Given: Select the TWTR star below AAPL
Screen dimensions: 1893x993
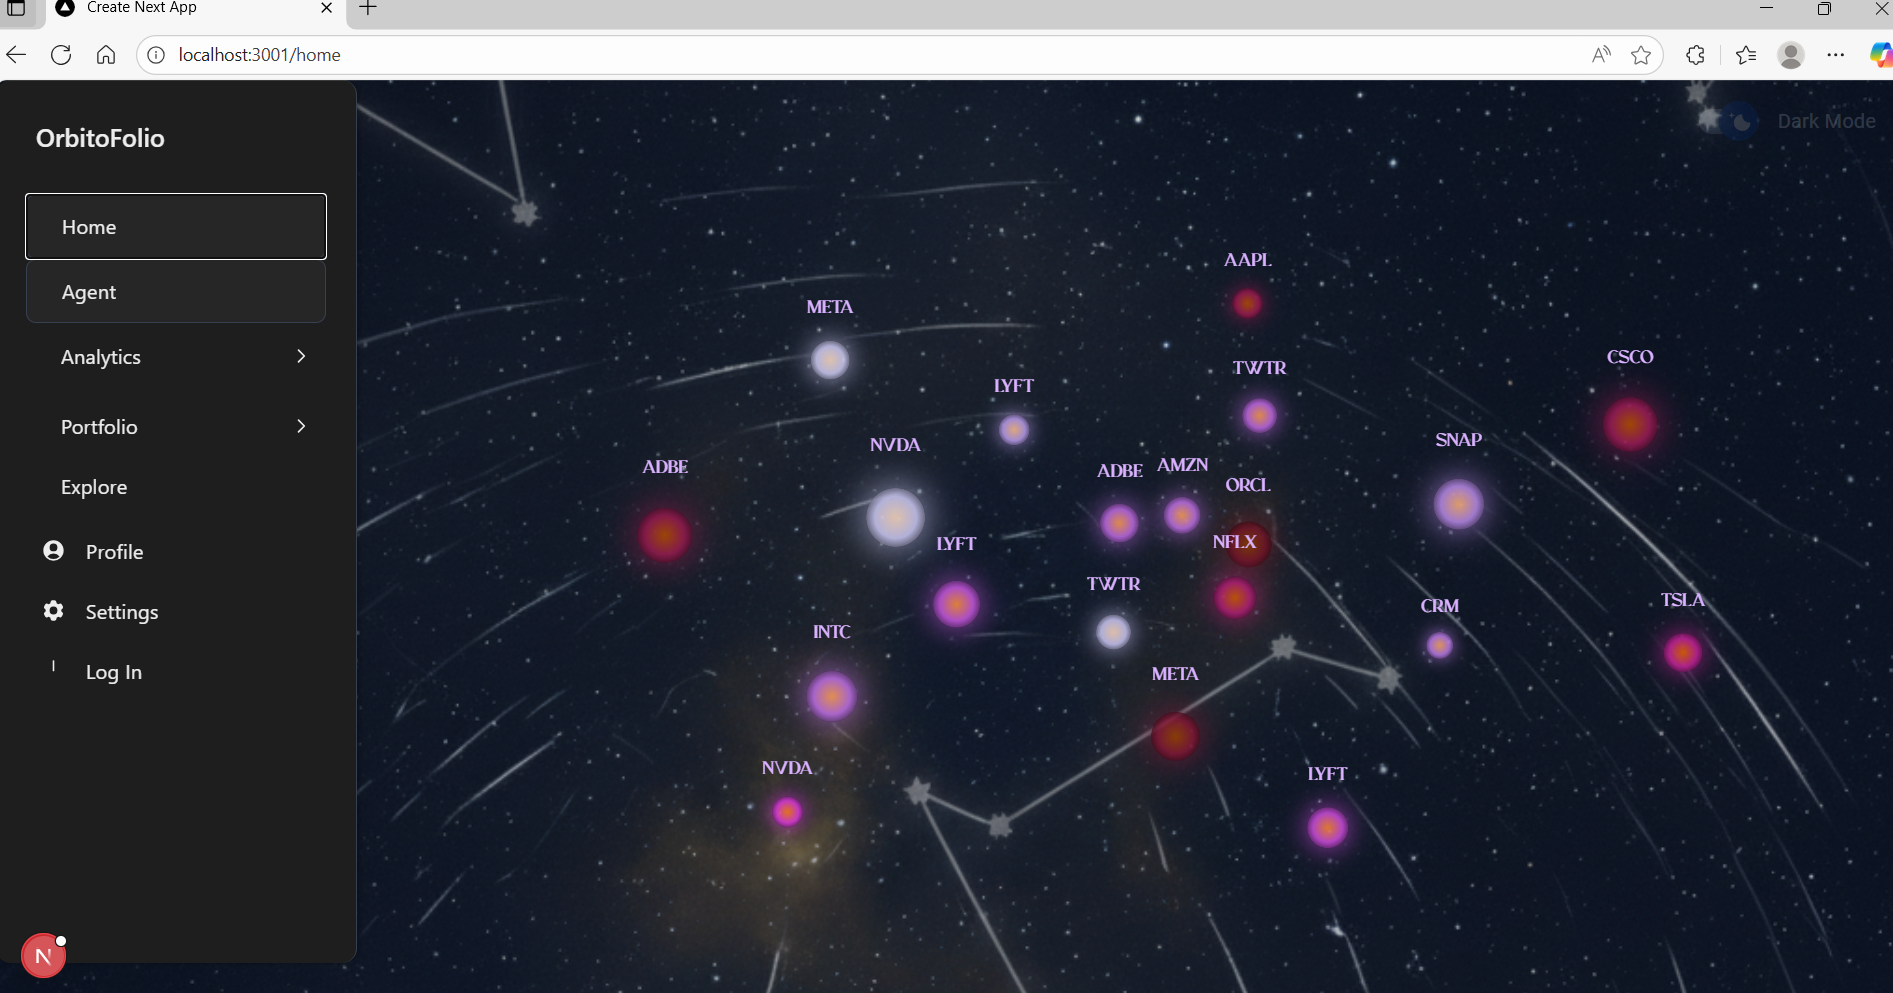Looking at the screenshot, I should point(1259,415).
